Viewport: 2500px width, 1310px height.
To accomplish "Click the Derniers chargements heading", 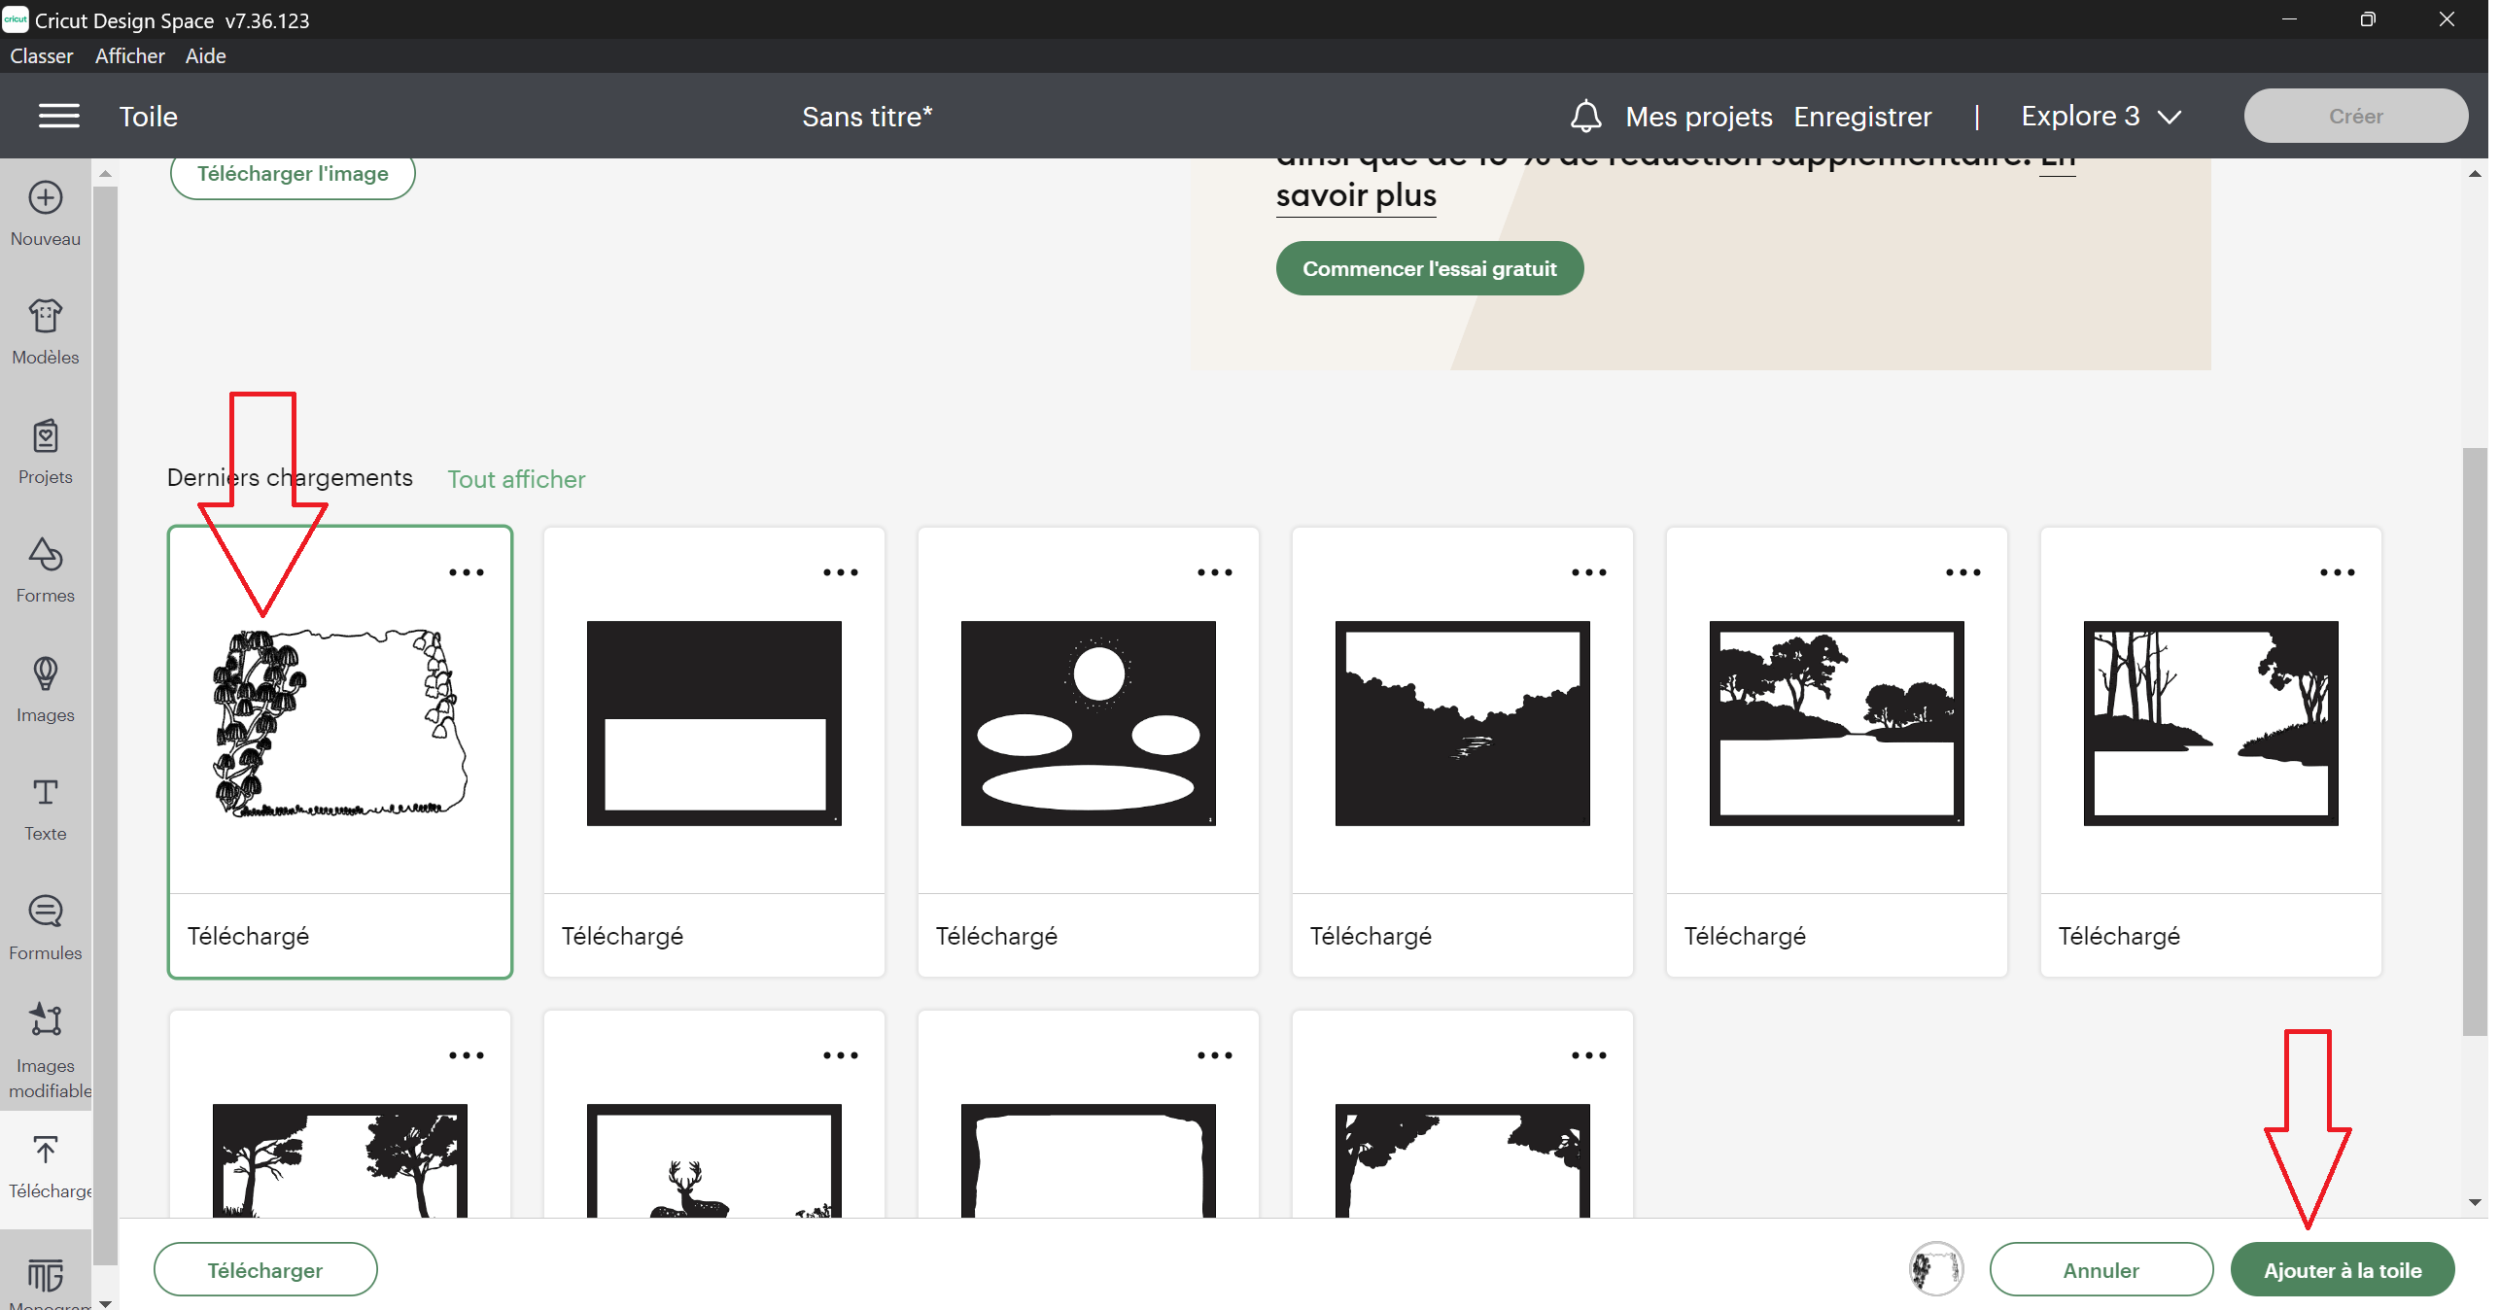I will coord(289,477).
